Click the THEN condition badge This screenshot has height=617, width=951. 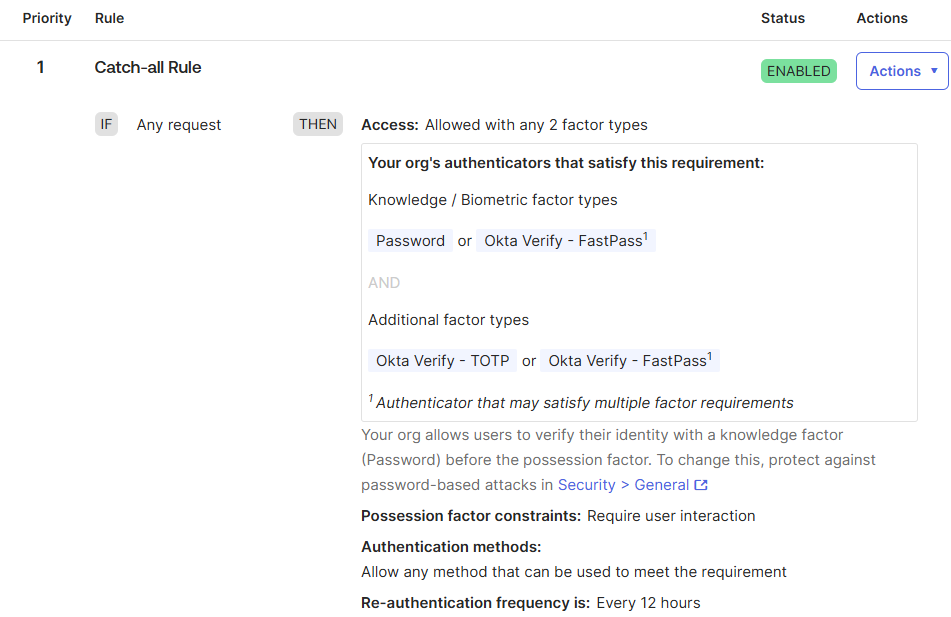click(318, 124)
